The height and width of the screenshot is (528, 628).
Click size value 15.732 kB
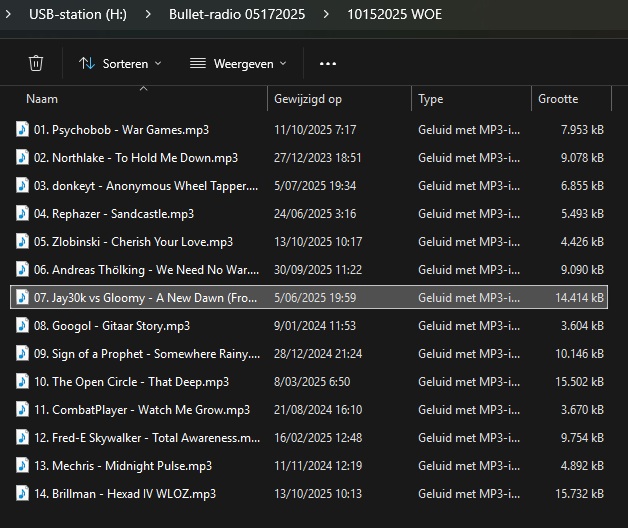(x=579, y=494)
